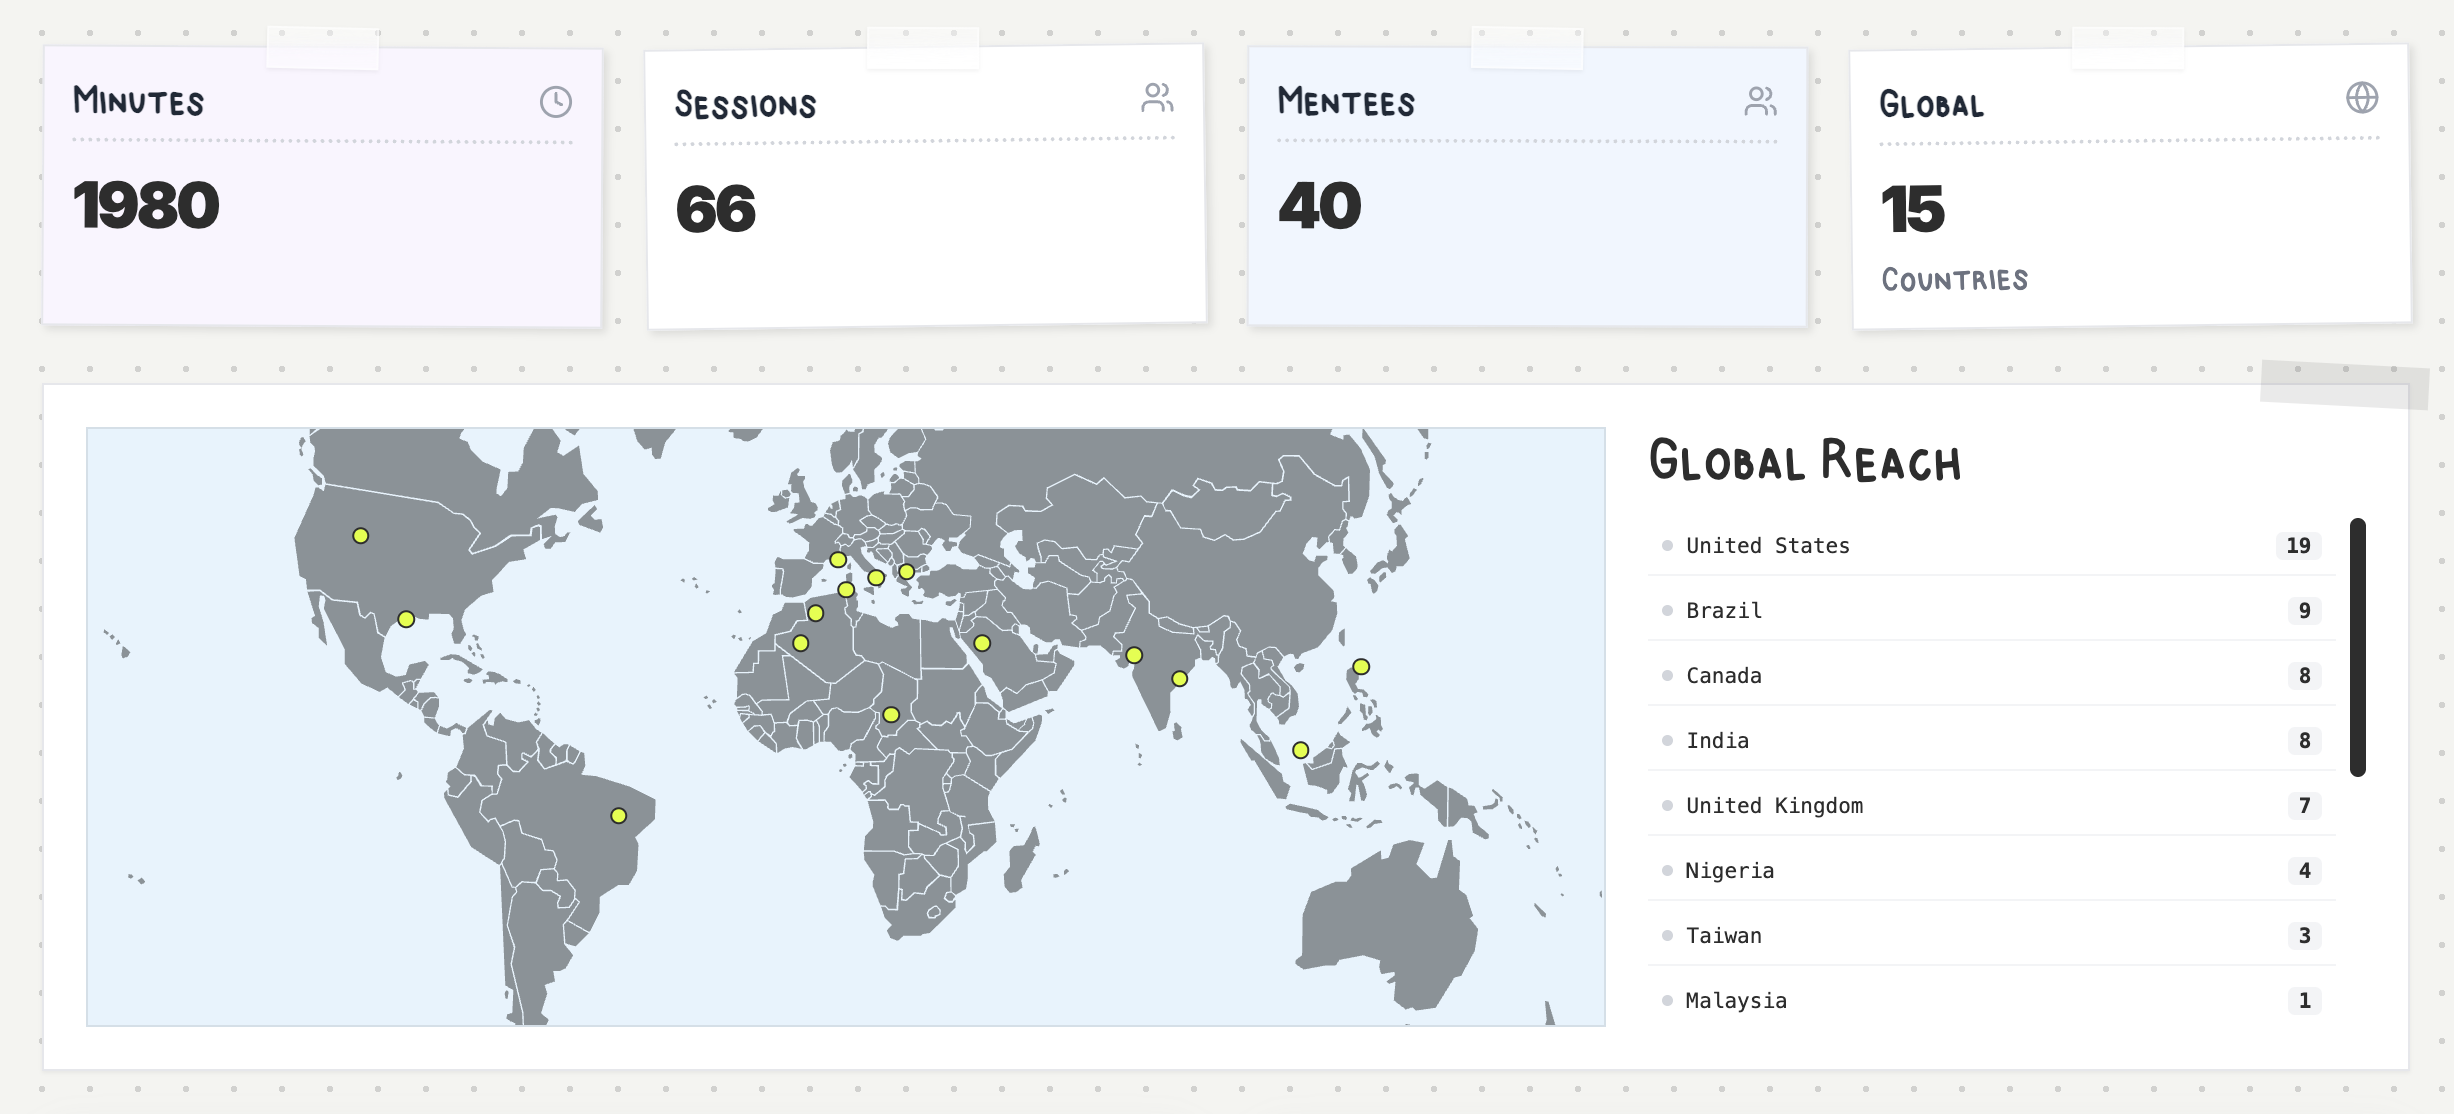Click the Global Reach list scrollbar
2454x1114 pixels.
2357,647
